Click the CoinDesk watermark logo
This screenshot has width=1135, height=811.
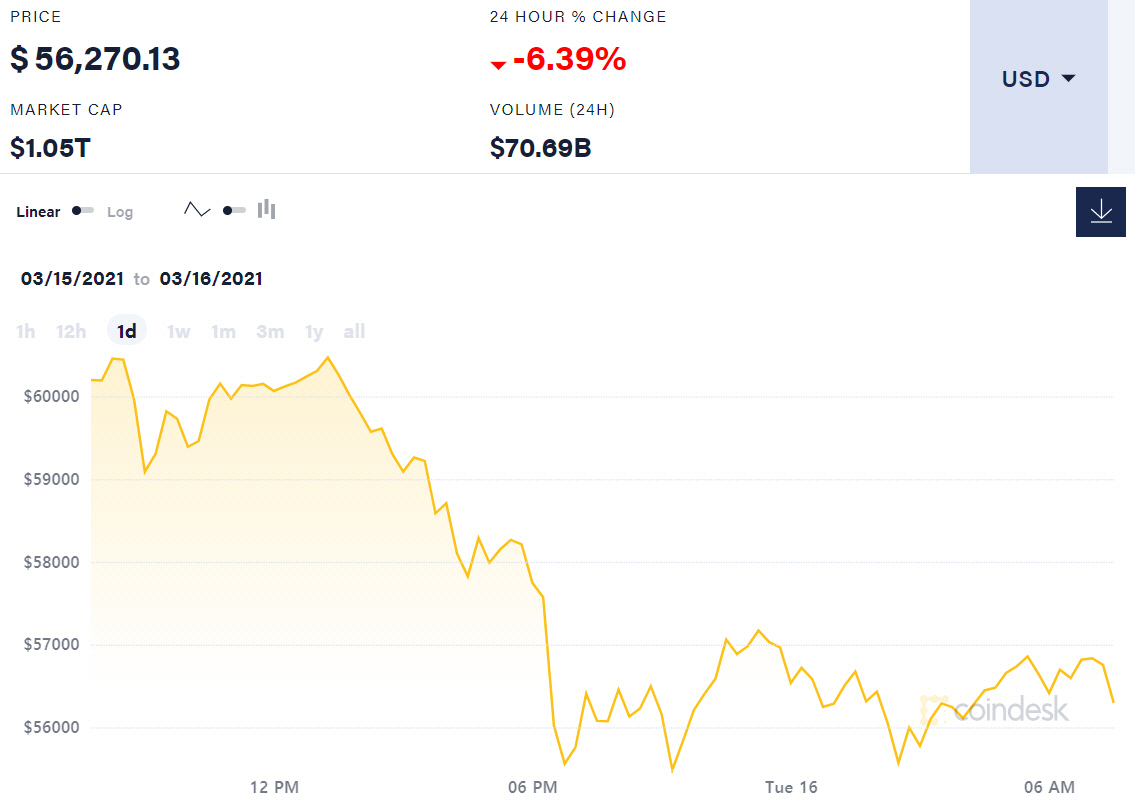coord(995,709)
